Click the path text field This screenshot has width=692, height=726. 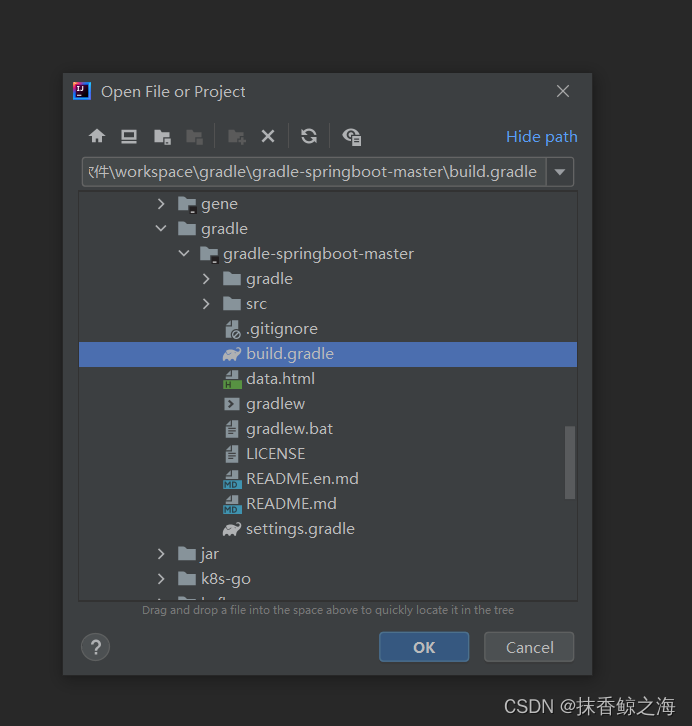tap(314, 172)
